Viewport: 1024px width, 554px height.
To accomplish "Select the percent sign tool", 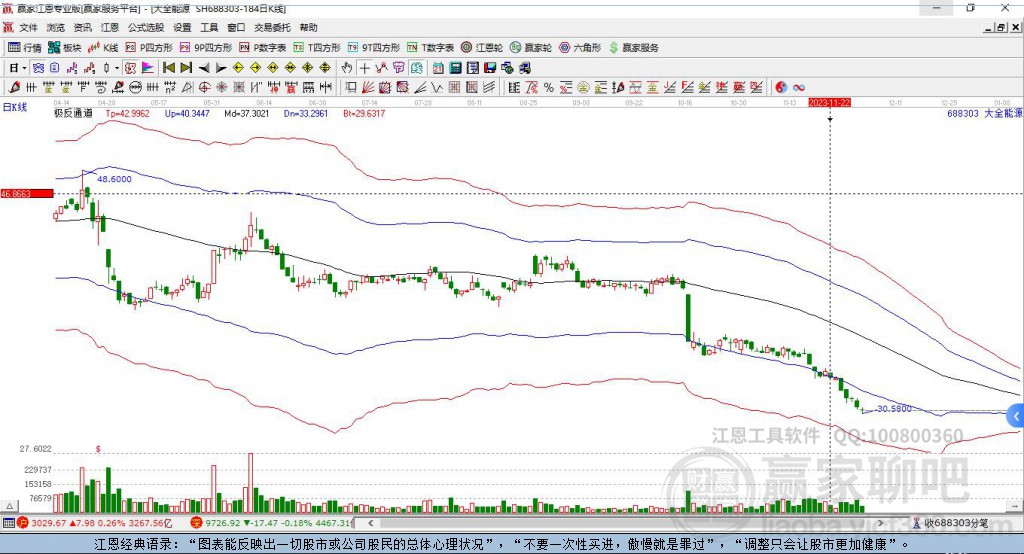I will click(549, 88).
